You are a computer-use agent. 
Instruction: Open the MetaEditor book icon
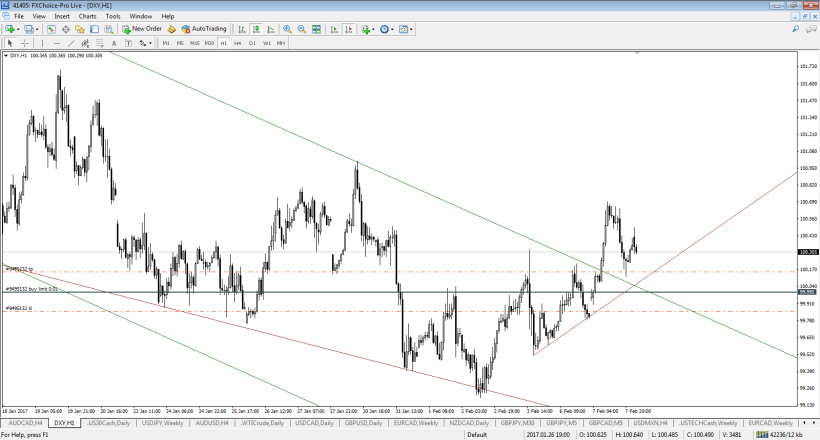(x=172, y=29)
